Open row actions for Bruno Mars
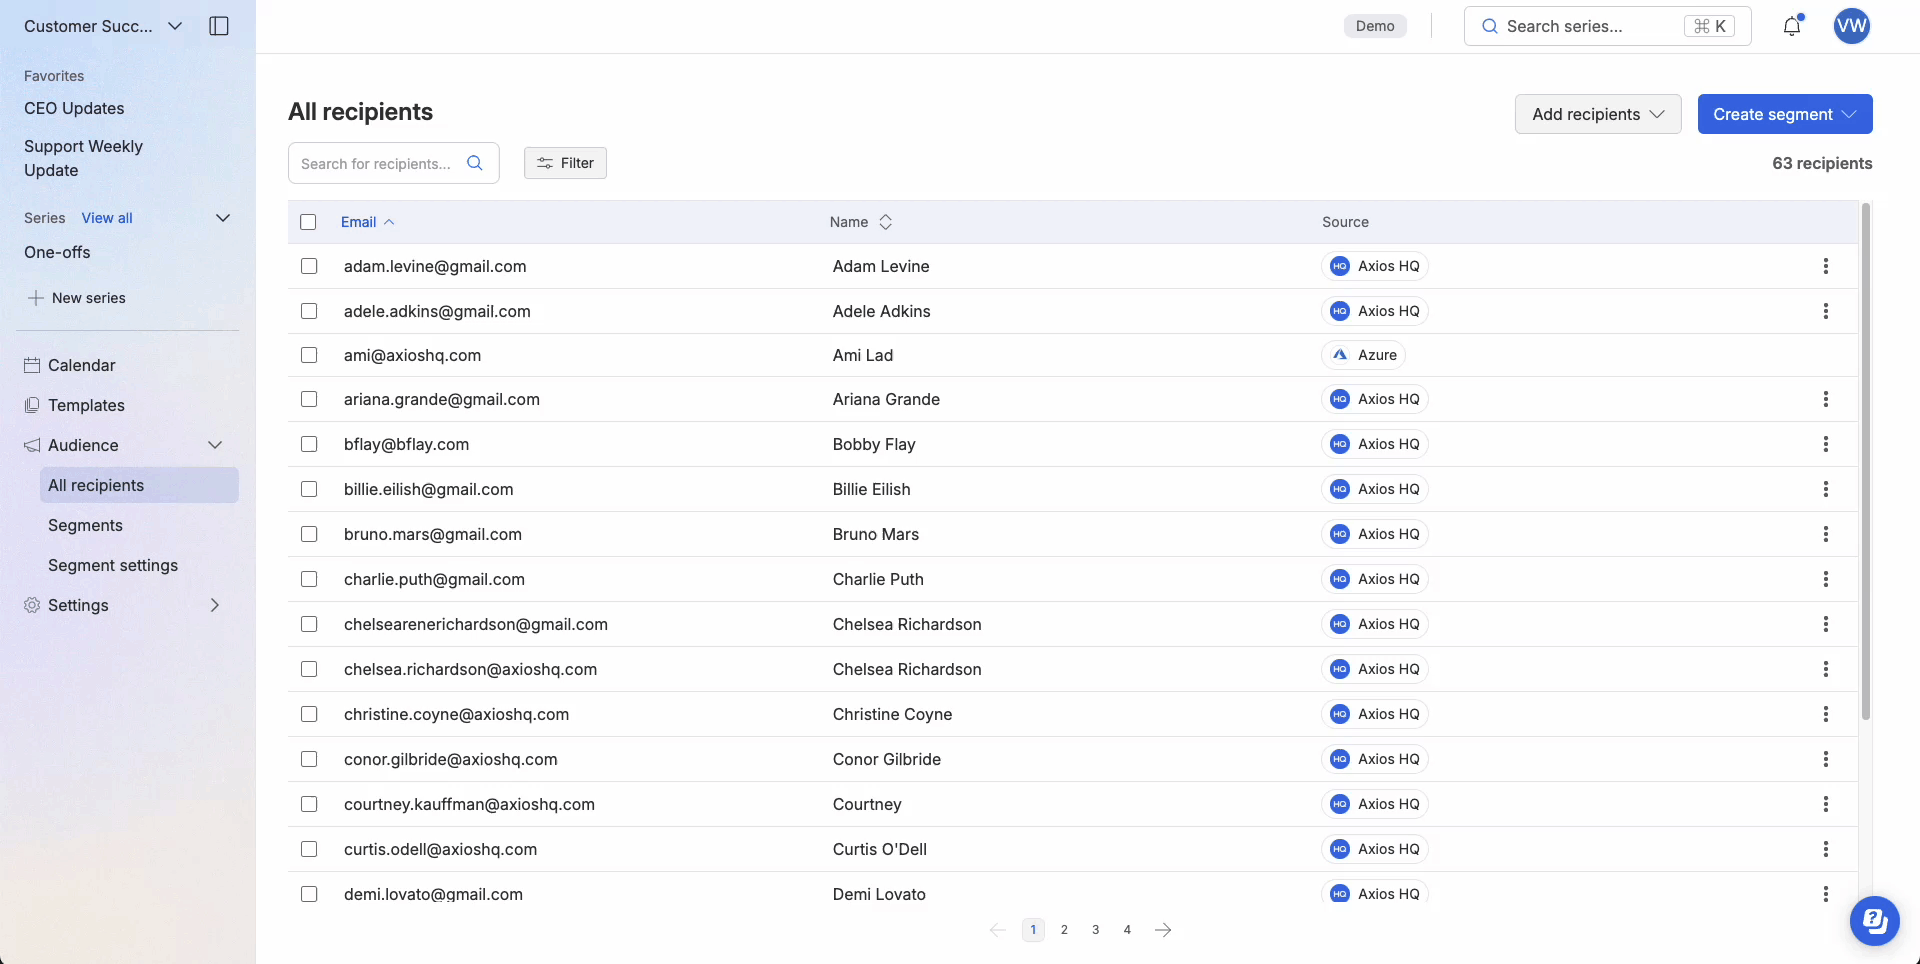Screen dimensions: 1920x964 tap(1826, 534)
